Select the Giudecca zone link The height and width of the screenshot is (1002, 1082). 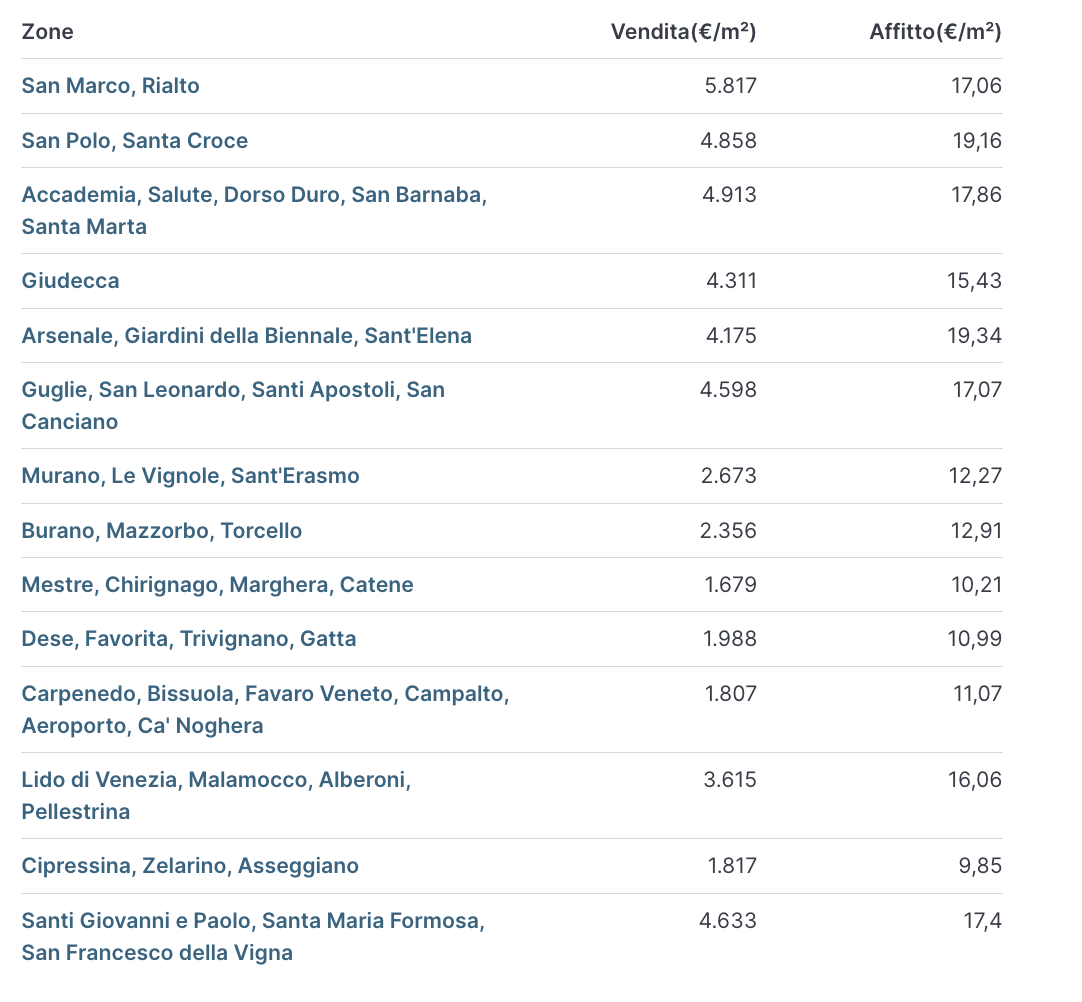(x=70, y=281)
